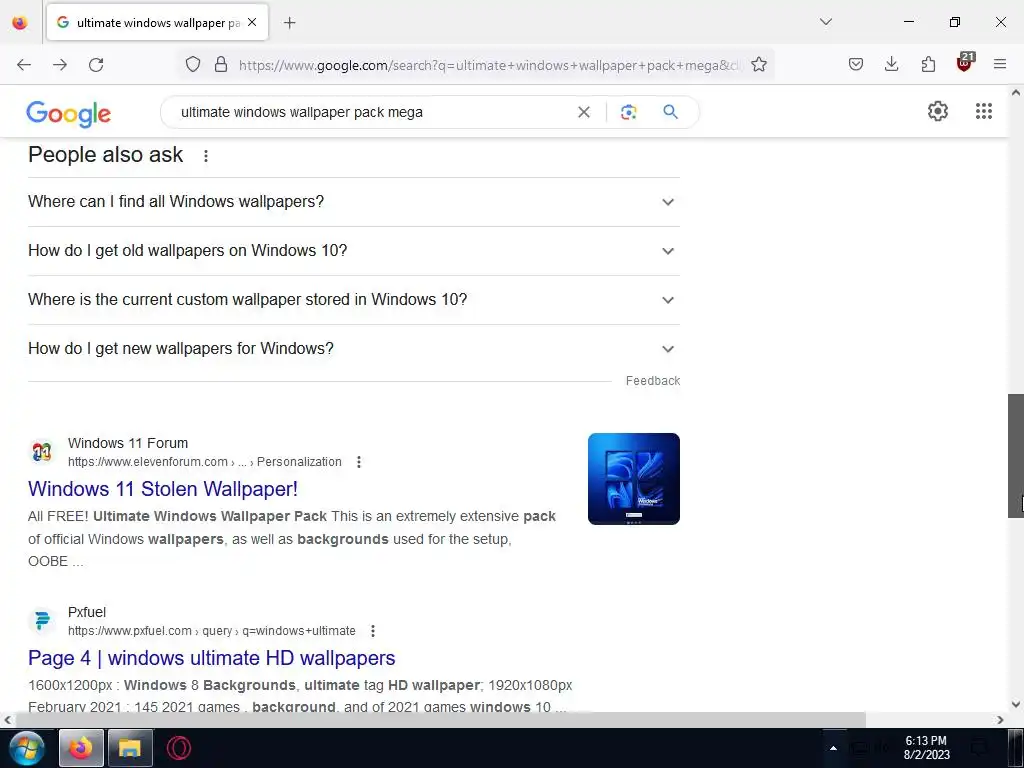This screenshot has height=768, width=1024.
Task: Open People also ask options menu
Action: pos(206,156)
